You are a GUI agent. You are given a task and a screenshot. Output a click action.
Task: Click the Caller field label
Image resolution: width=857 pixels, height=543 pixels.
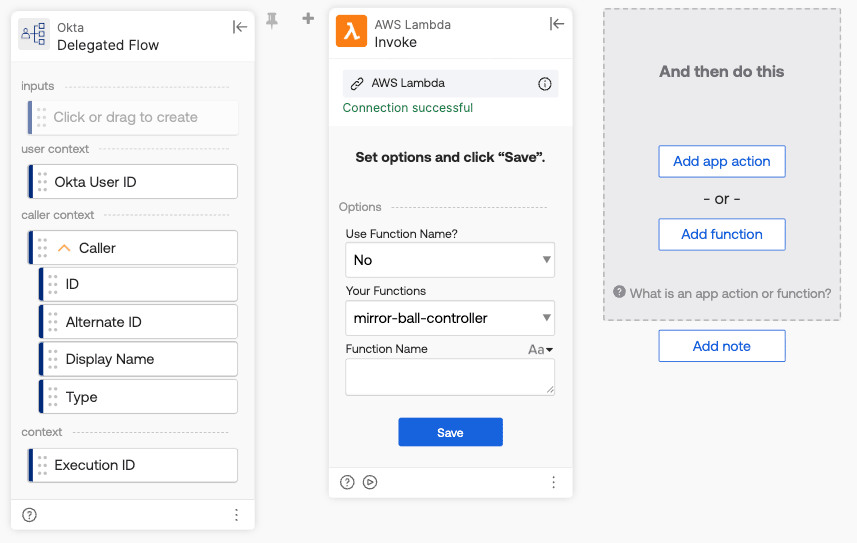point(97,248)
